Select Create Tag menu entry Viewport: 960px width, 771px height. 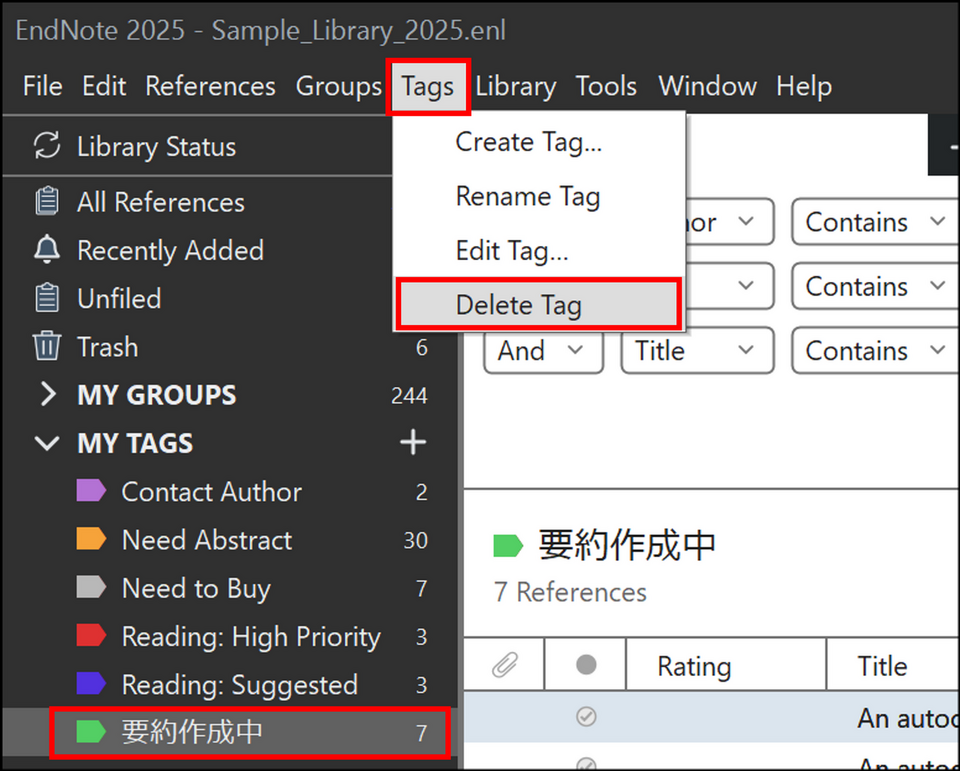528,142
